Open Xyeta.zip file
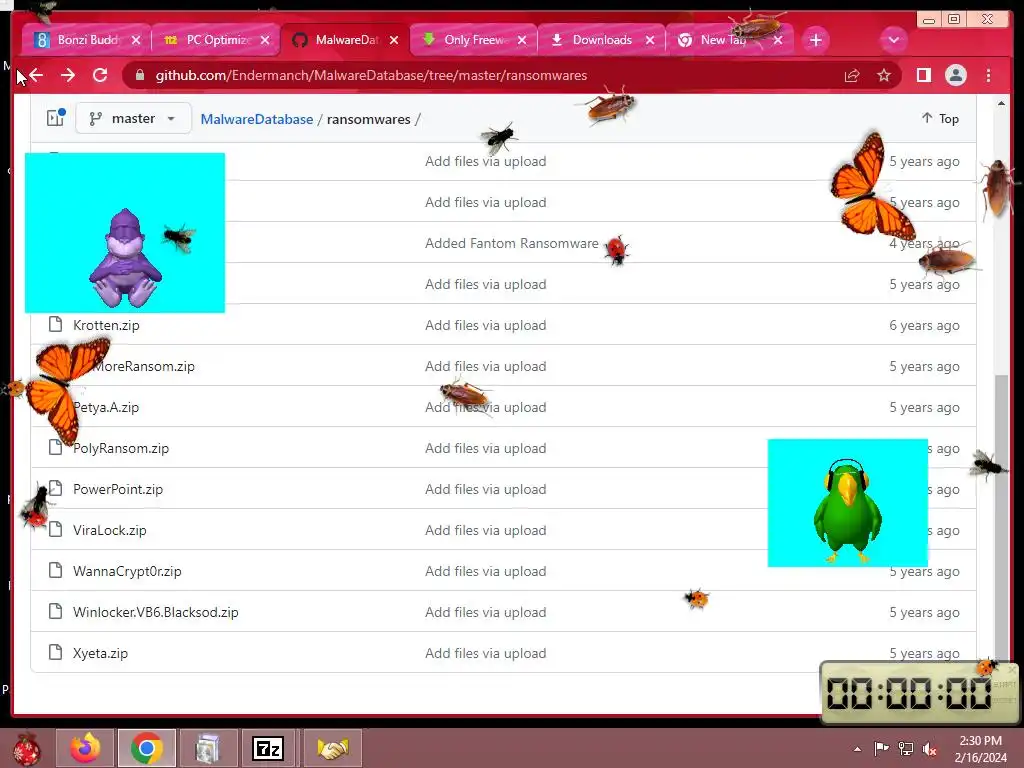The height and width of the screenshot is (768, 1024). coord(100,653)
